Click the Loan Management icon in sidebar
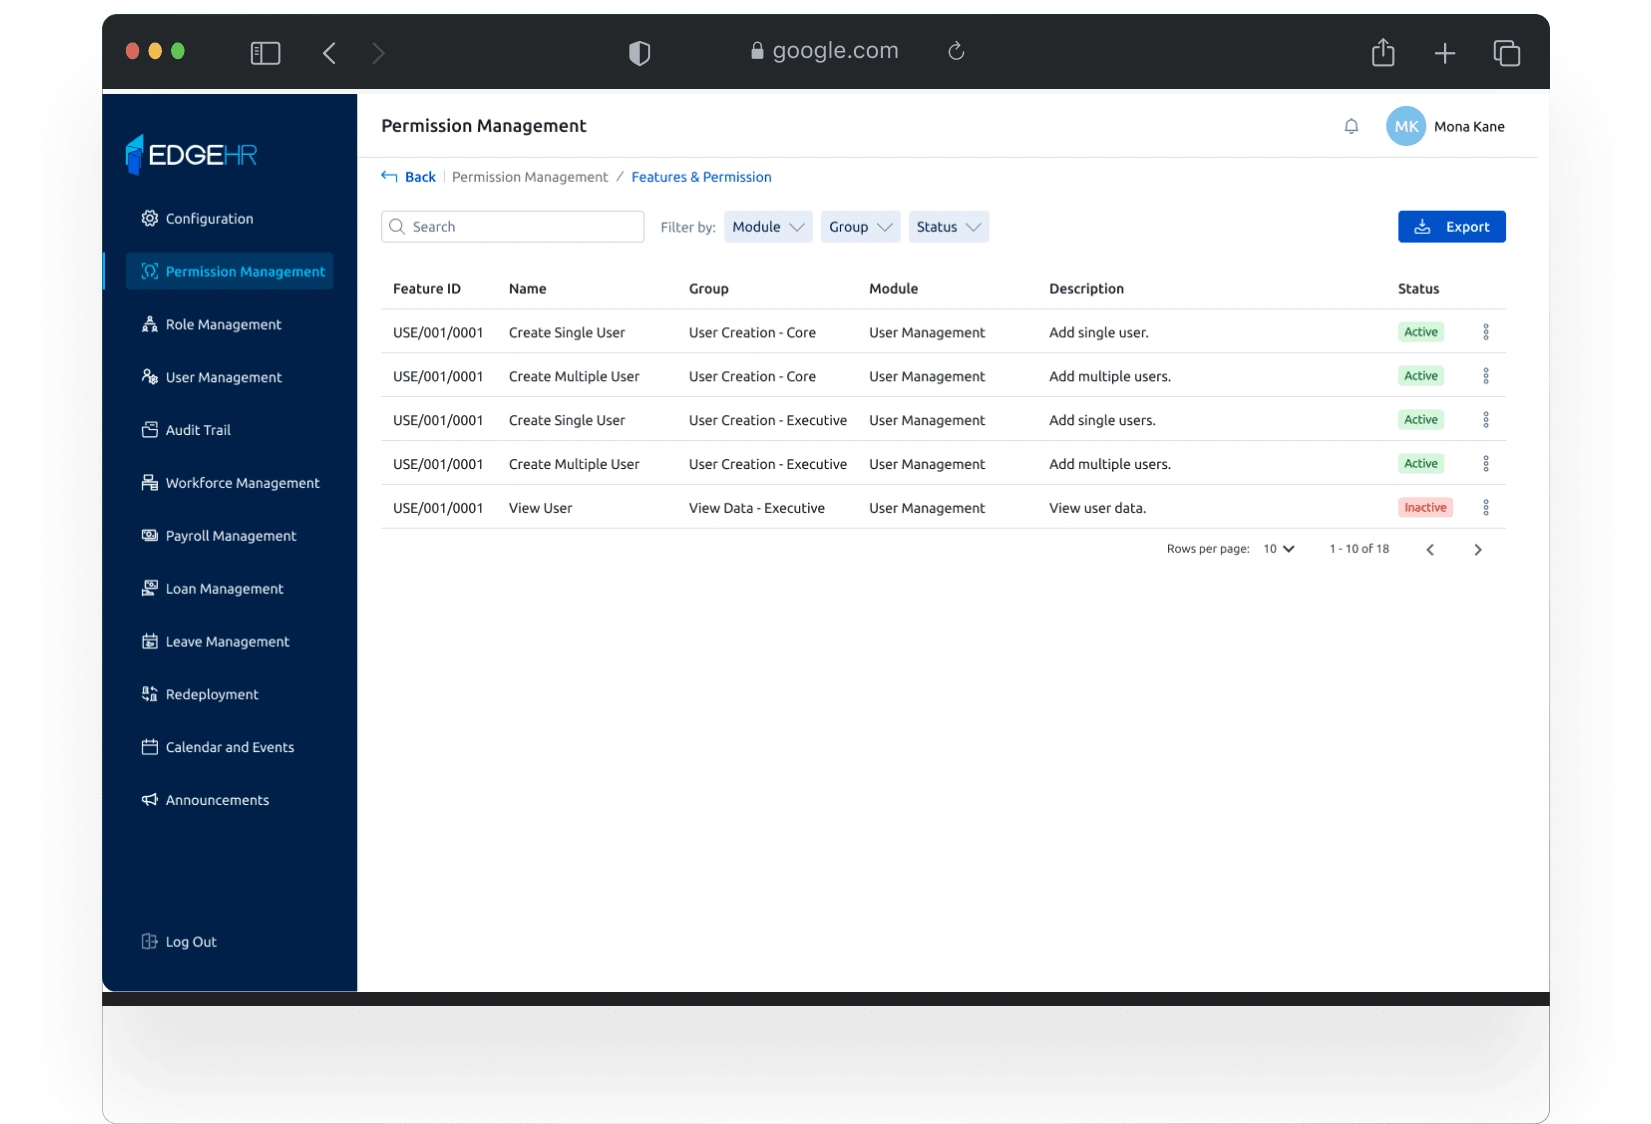Image resolution: width=1651 pixels, height=1124 pixels. (x=150, y=588)
